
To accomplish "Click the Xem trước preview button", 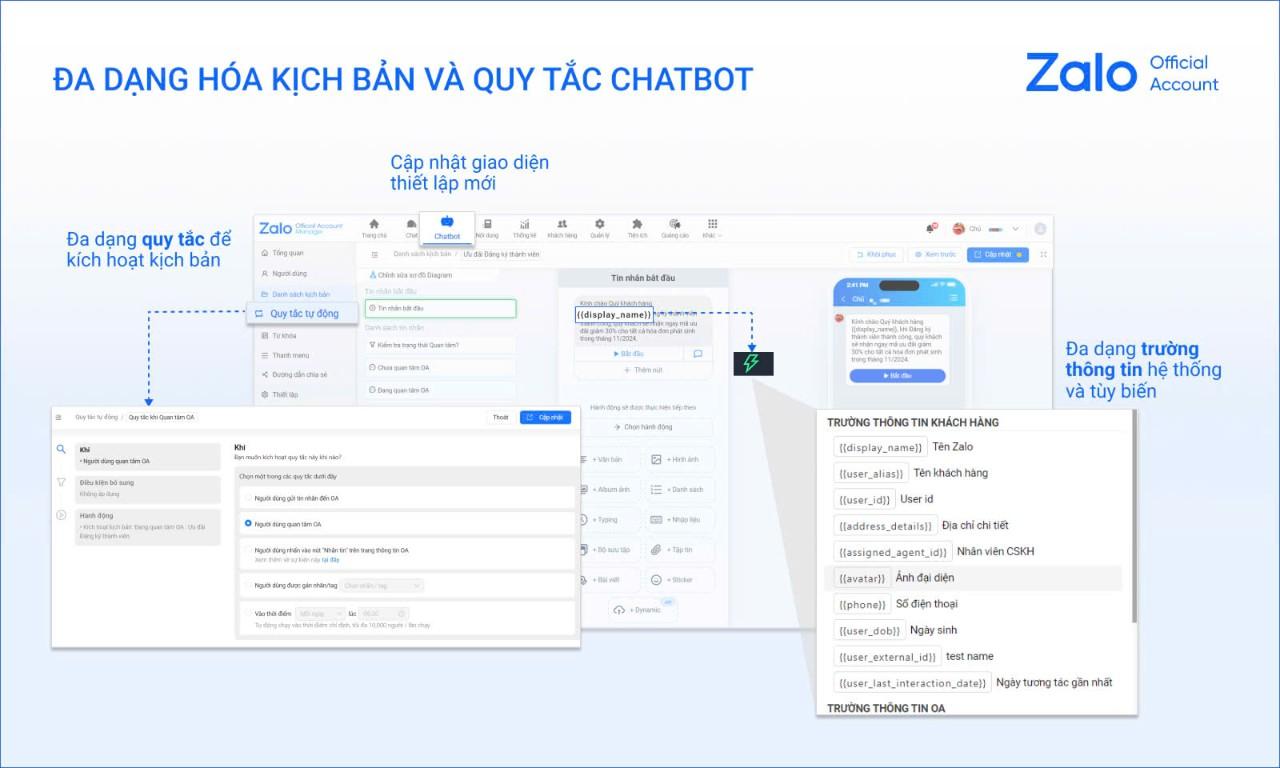I will (x=934, y=255).
